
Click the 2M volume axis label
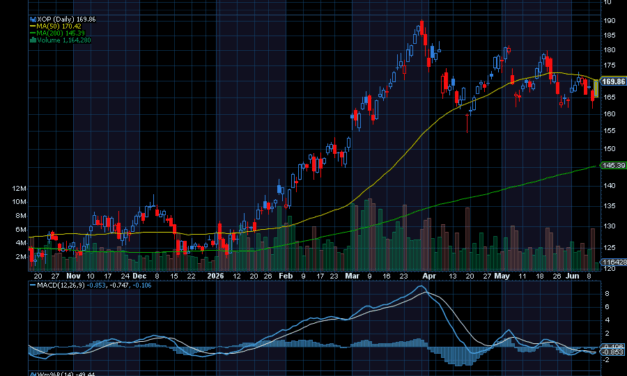21,257
